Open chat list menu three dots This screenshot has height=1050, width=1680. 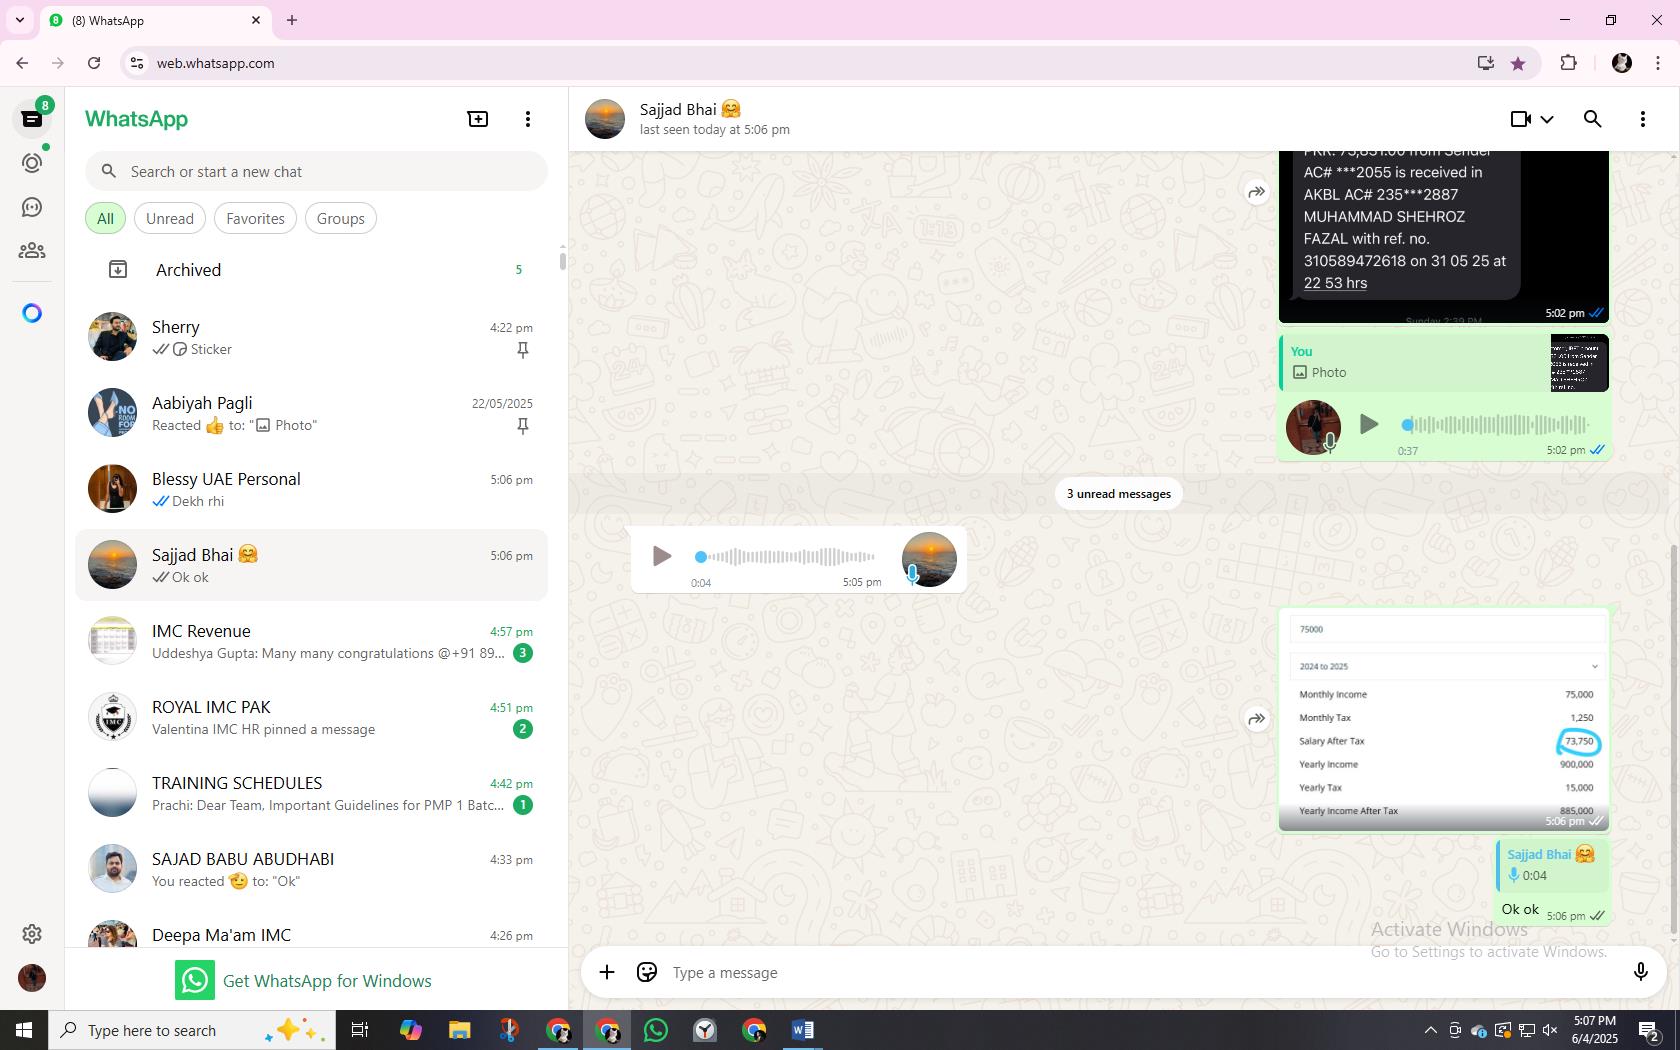click(528, 119)
